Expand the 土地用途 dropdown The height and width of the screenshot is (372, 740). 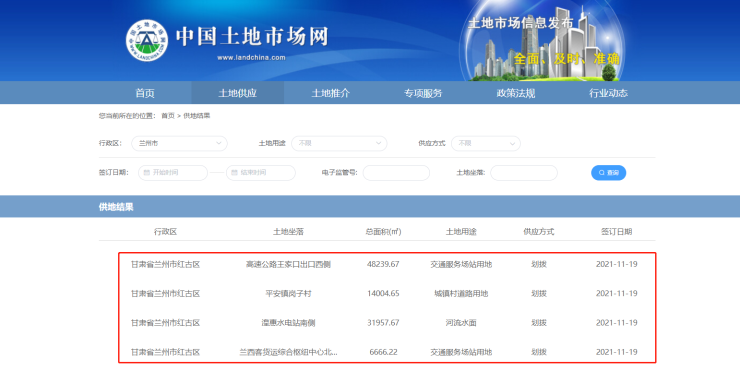point(339,144)
